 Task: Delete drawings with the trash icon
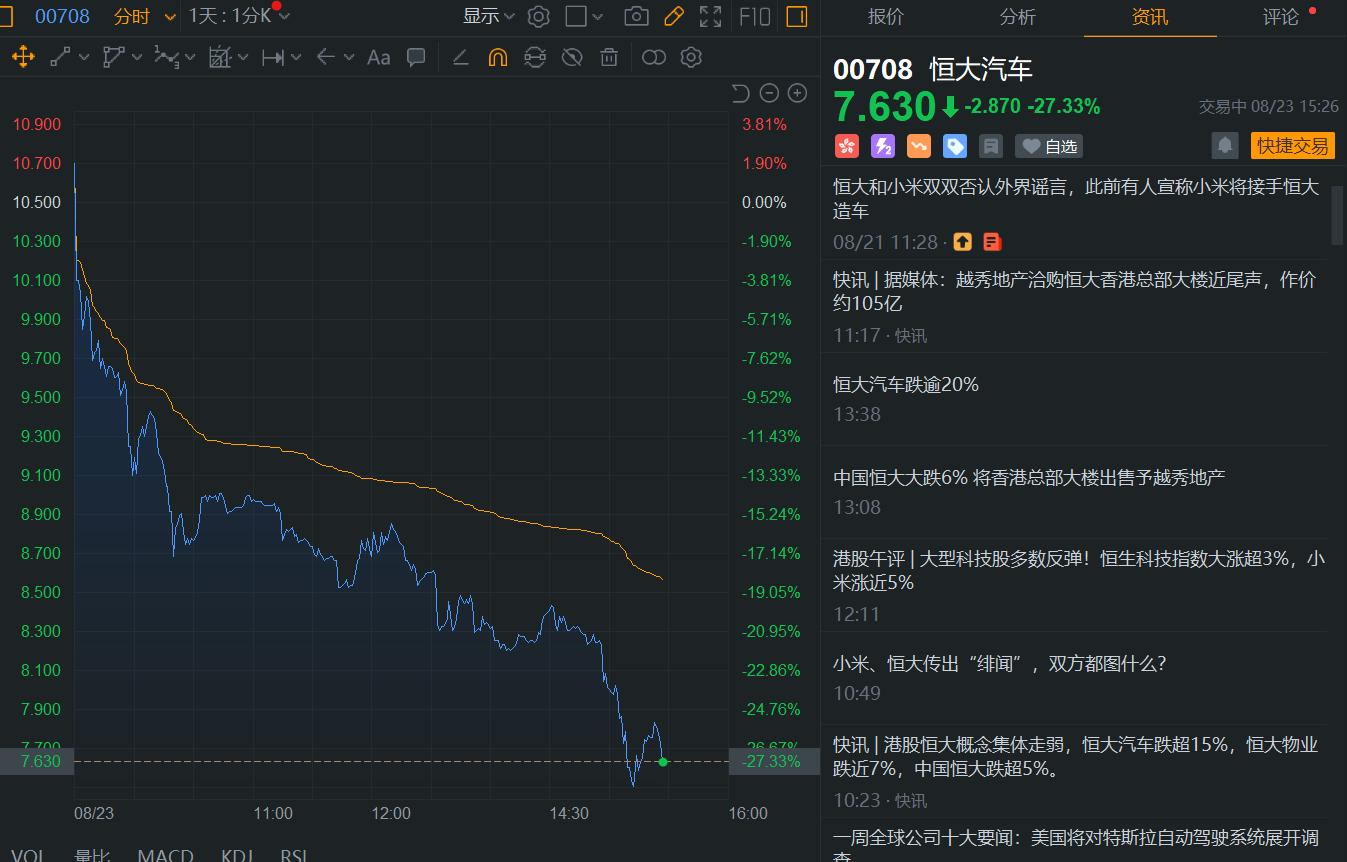tap(608, 57)
